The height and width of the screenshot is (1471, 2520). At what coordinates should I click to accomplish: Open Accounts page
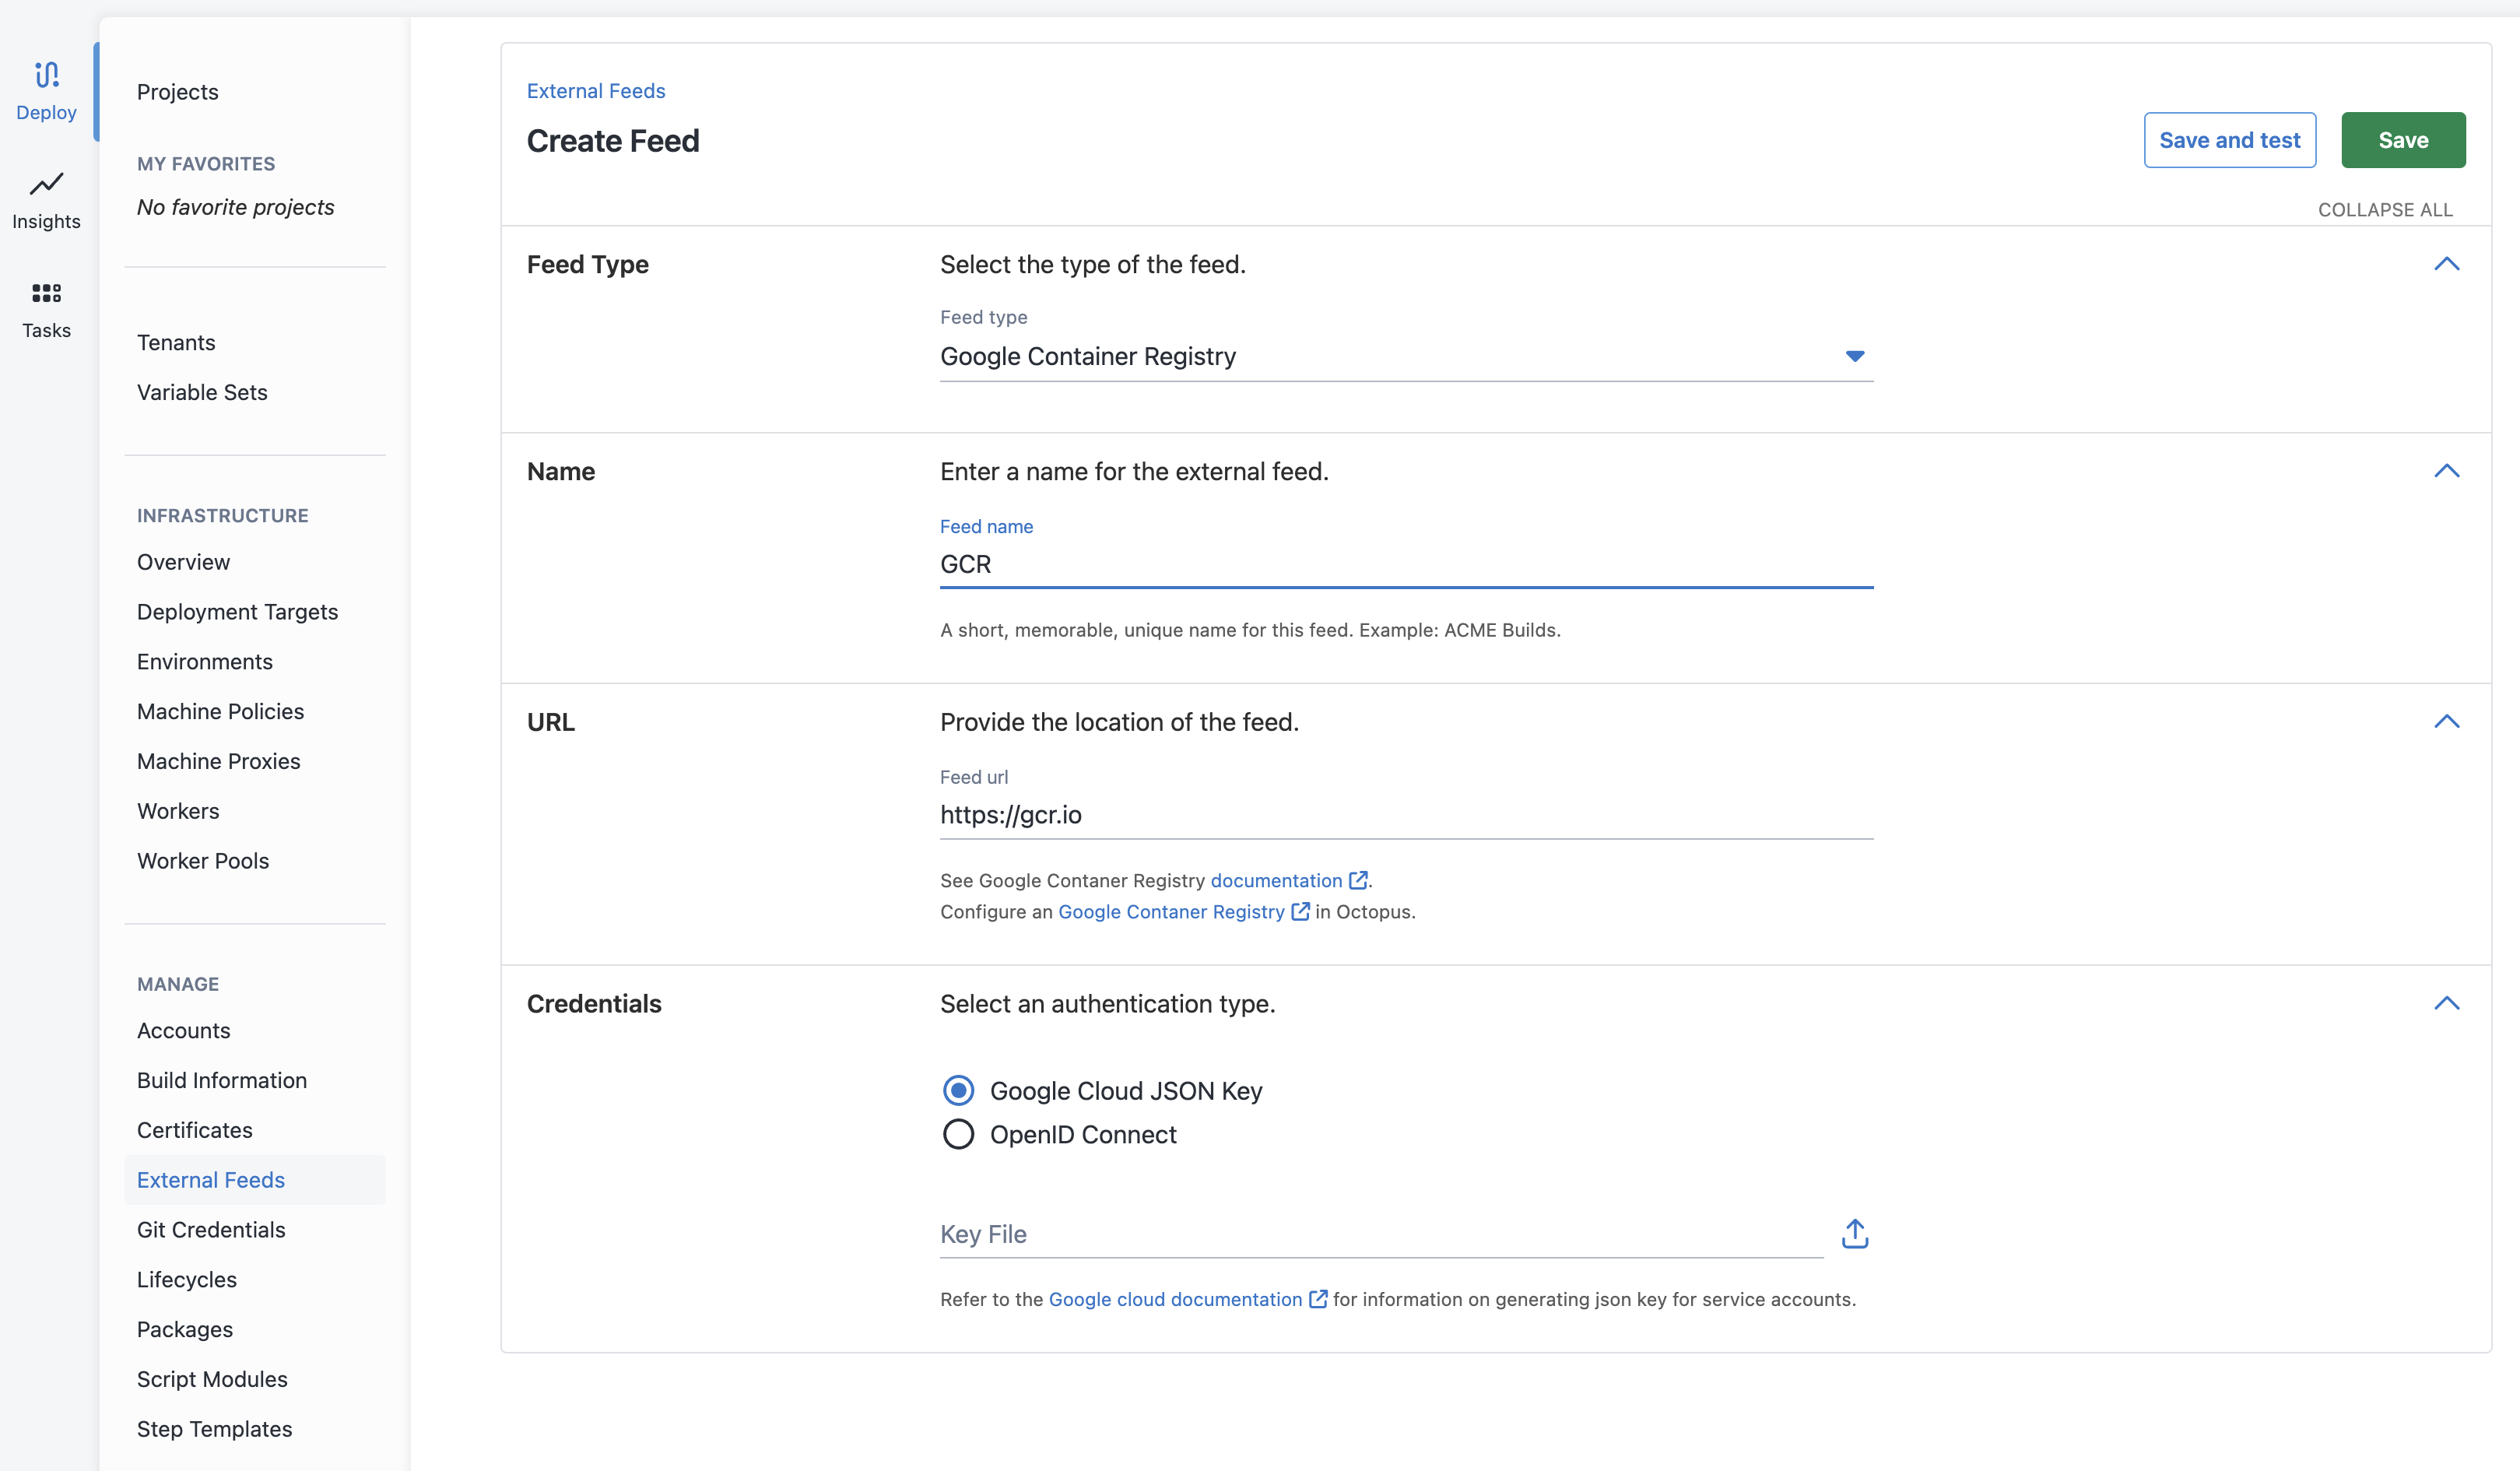183,1030
